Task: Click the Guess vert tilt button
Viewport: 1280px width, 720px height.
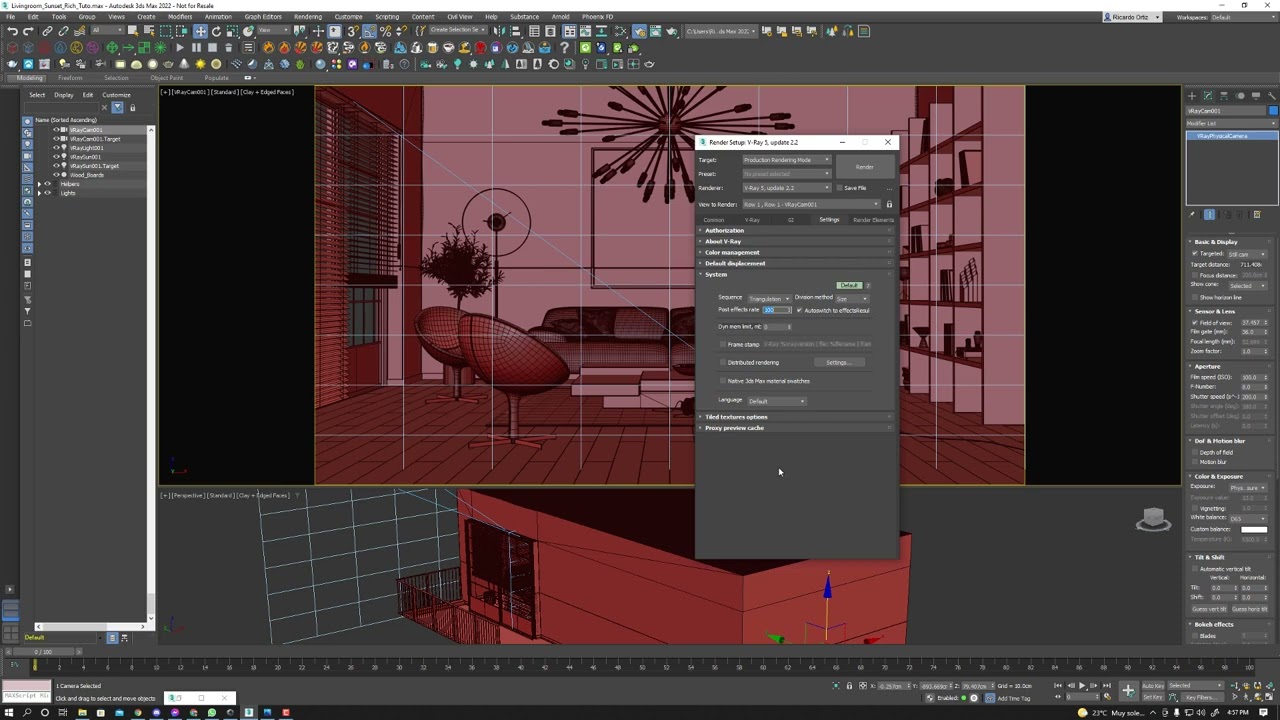Action: pyautogui.click(x=1209, y=609)
